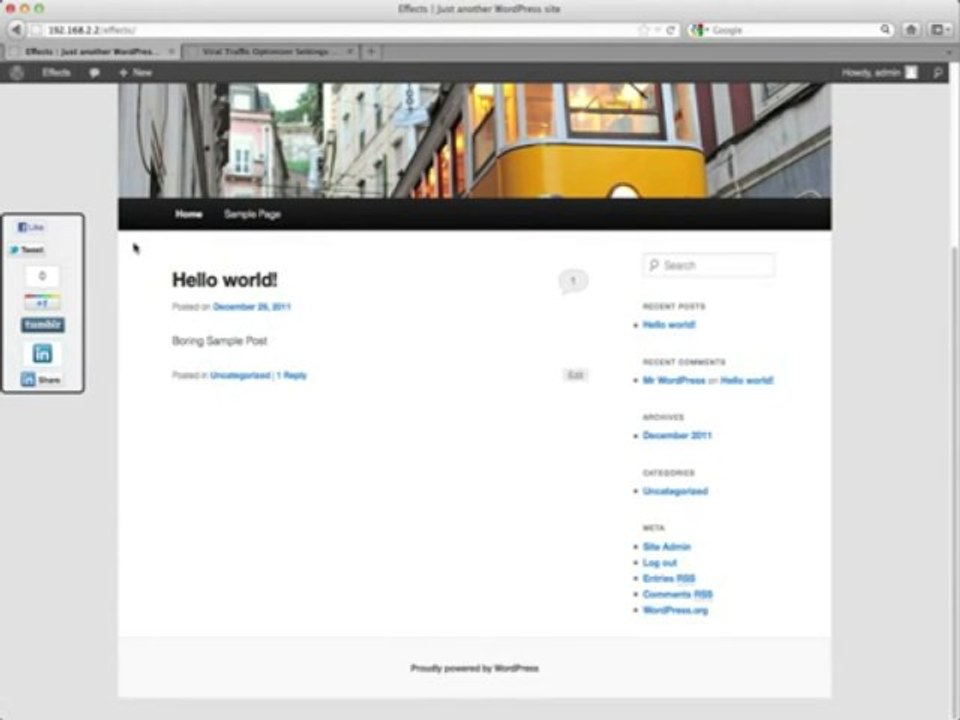The width and height of the screenshot is (960, 720).
Task: Open the New menu in admin bar
Action: (135, 72)
